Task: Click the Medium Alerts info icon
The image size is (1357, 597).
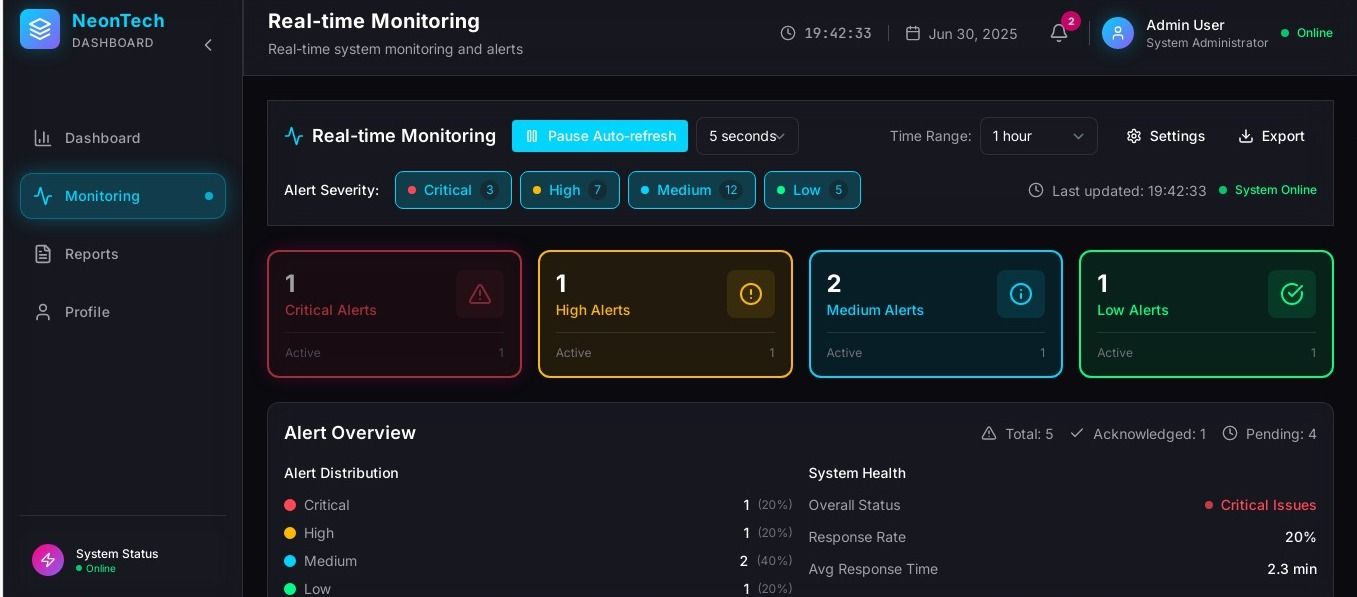Action: point(1020,294)
